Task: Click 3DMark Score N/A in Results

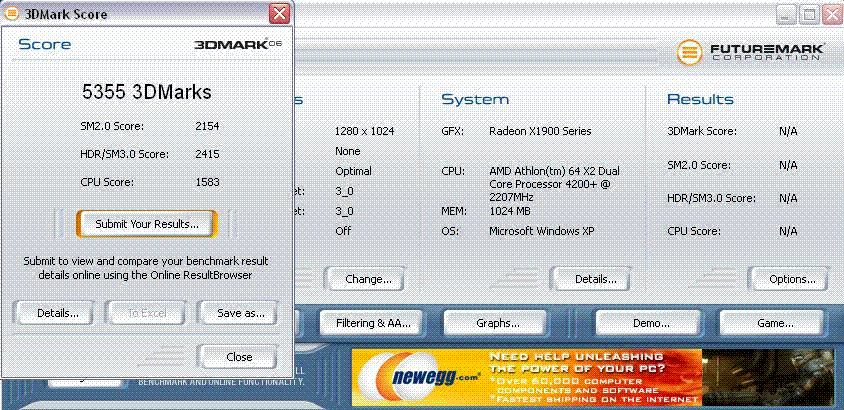Action: pos(788,131)
